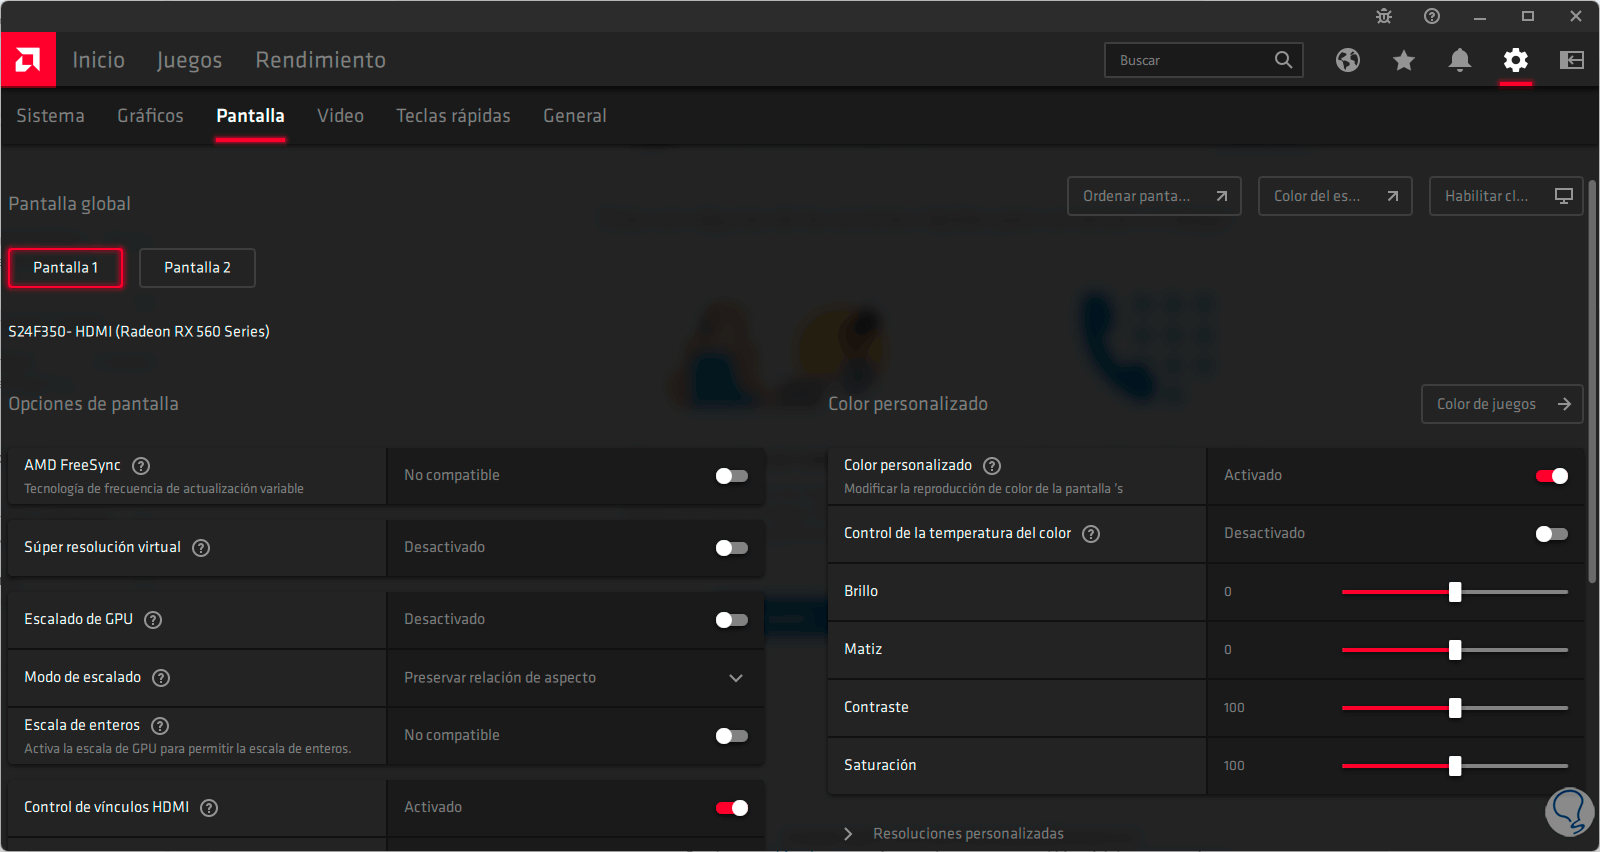Click the S24F350- HDMI monitor name

coord(139,331)
